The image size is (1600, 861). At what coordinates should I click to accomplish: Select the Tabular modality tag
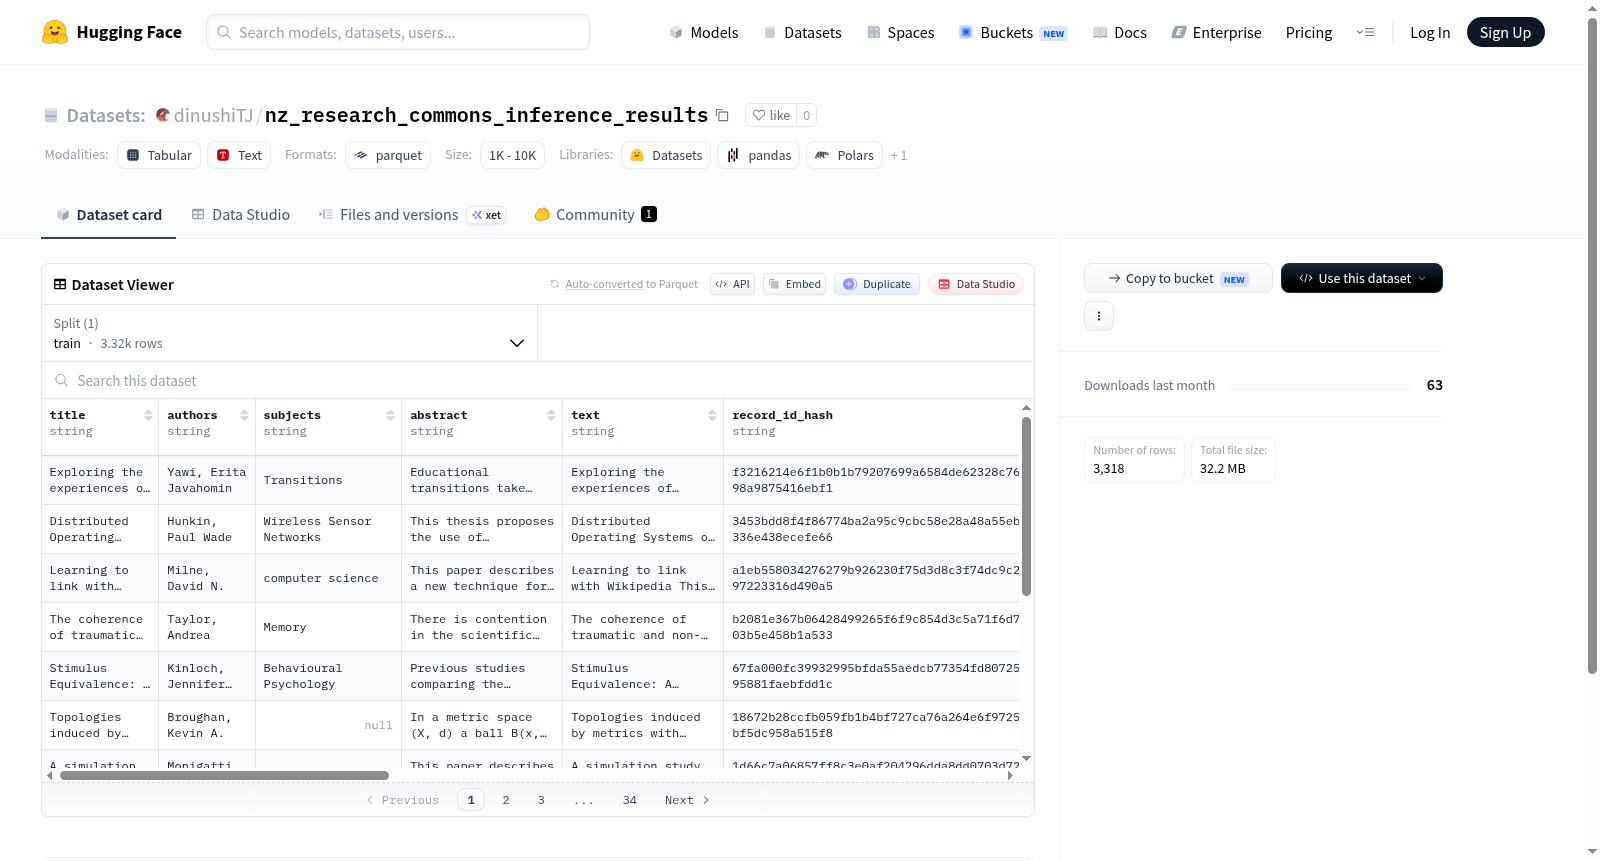point(159,155)
